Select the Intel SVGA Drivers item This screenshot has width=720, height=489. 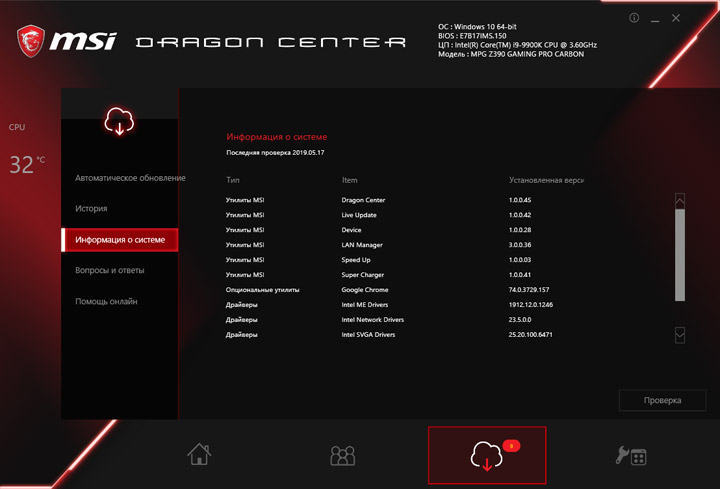368,334
